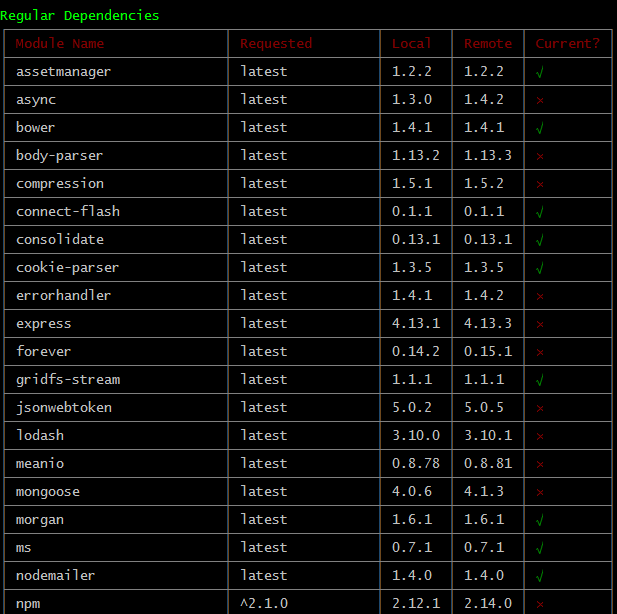The image size is (617, 614).
Task: Click local version '3.10.0' for lodash
Action: (416, 436)
